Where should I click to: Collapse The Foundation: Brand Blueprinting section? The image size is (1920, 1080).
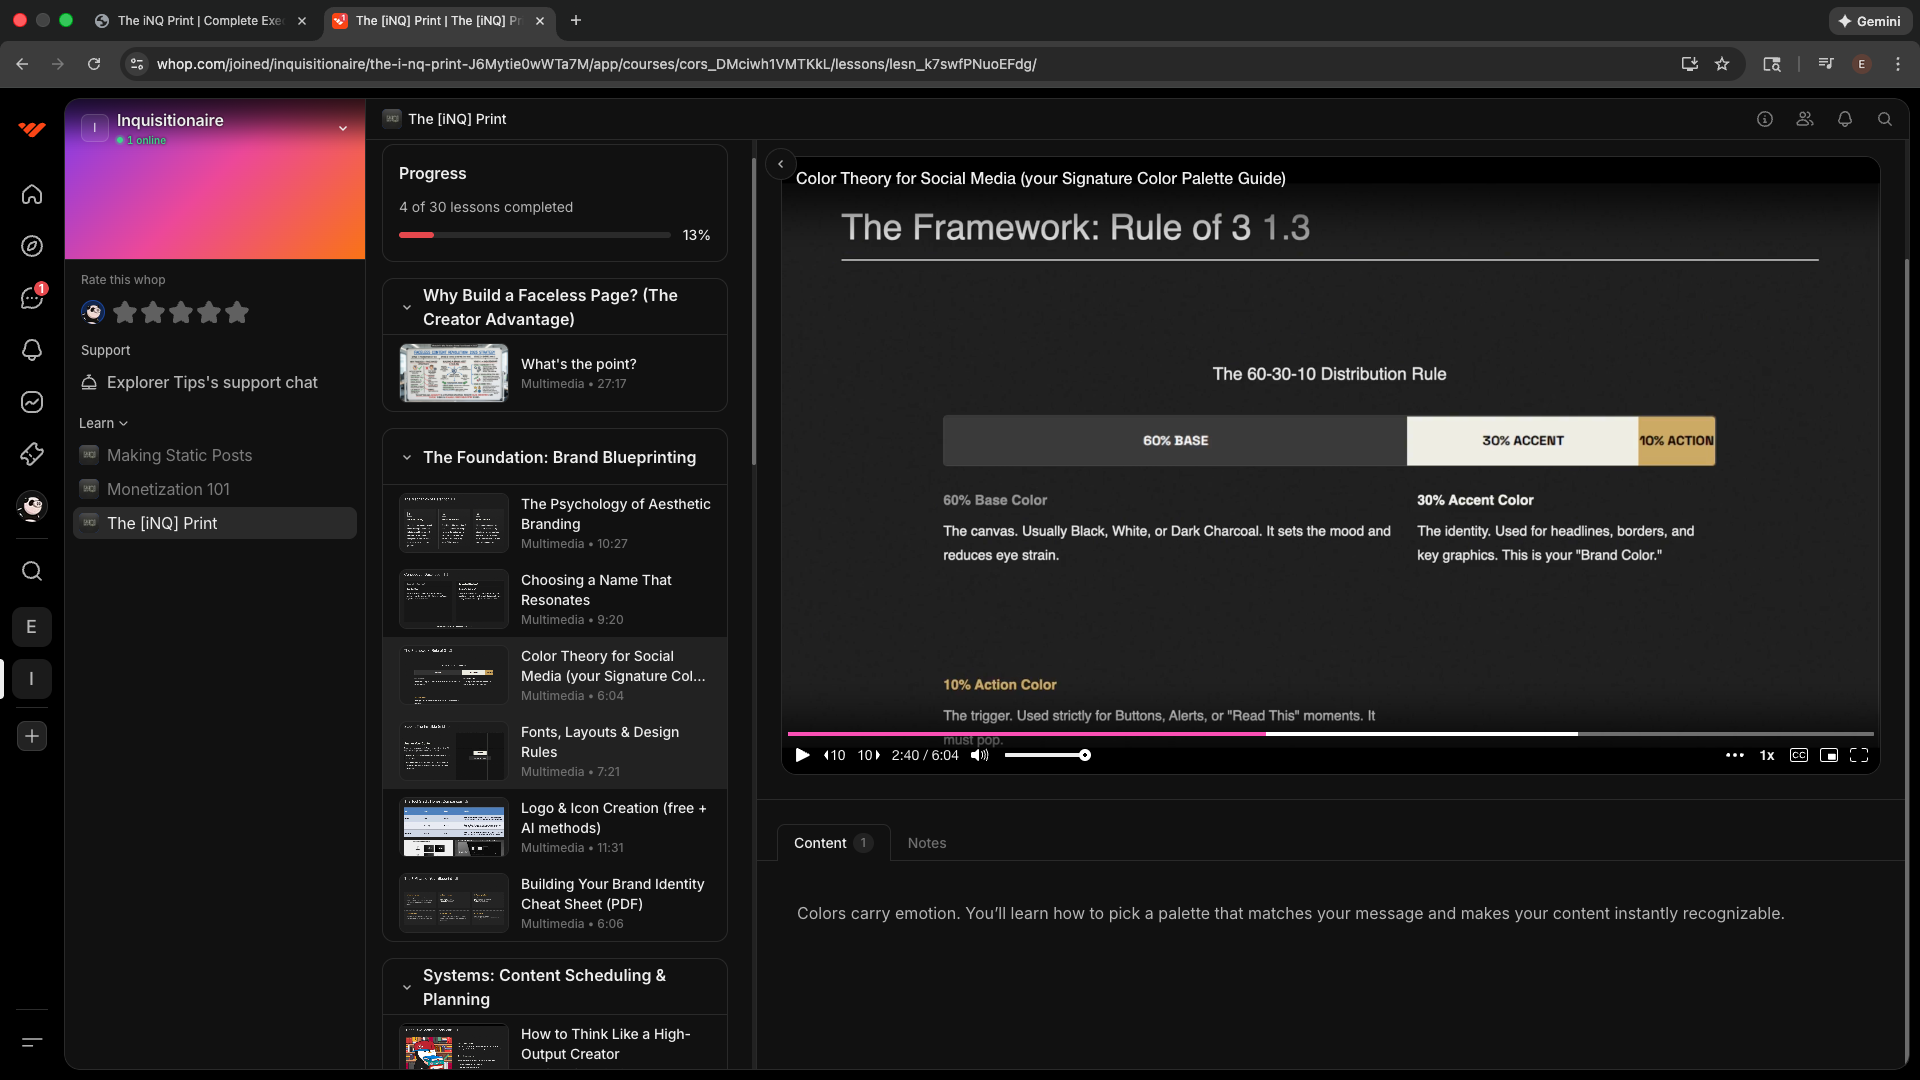pyautogui.click(x=407, y=458)
